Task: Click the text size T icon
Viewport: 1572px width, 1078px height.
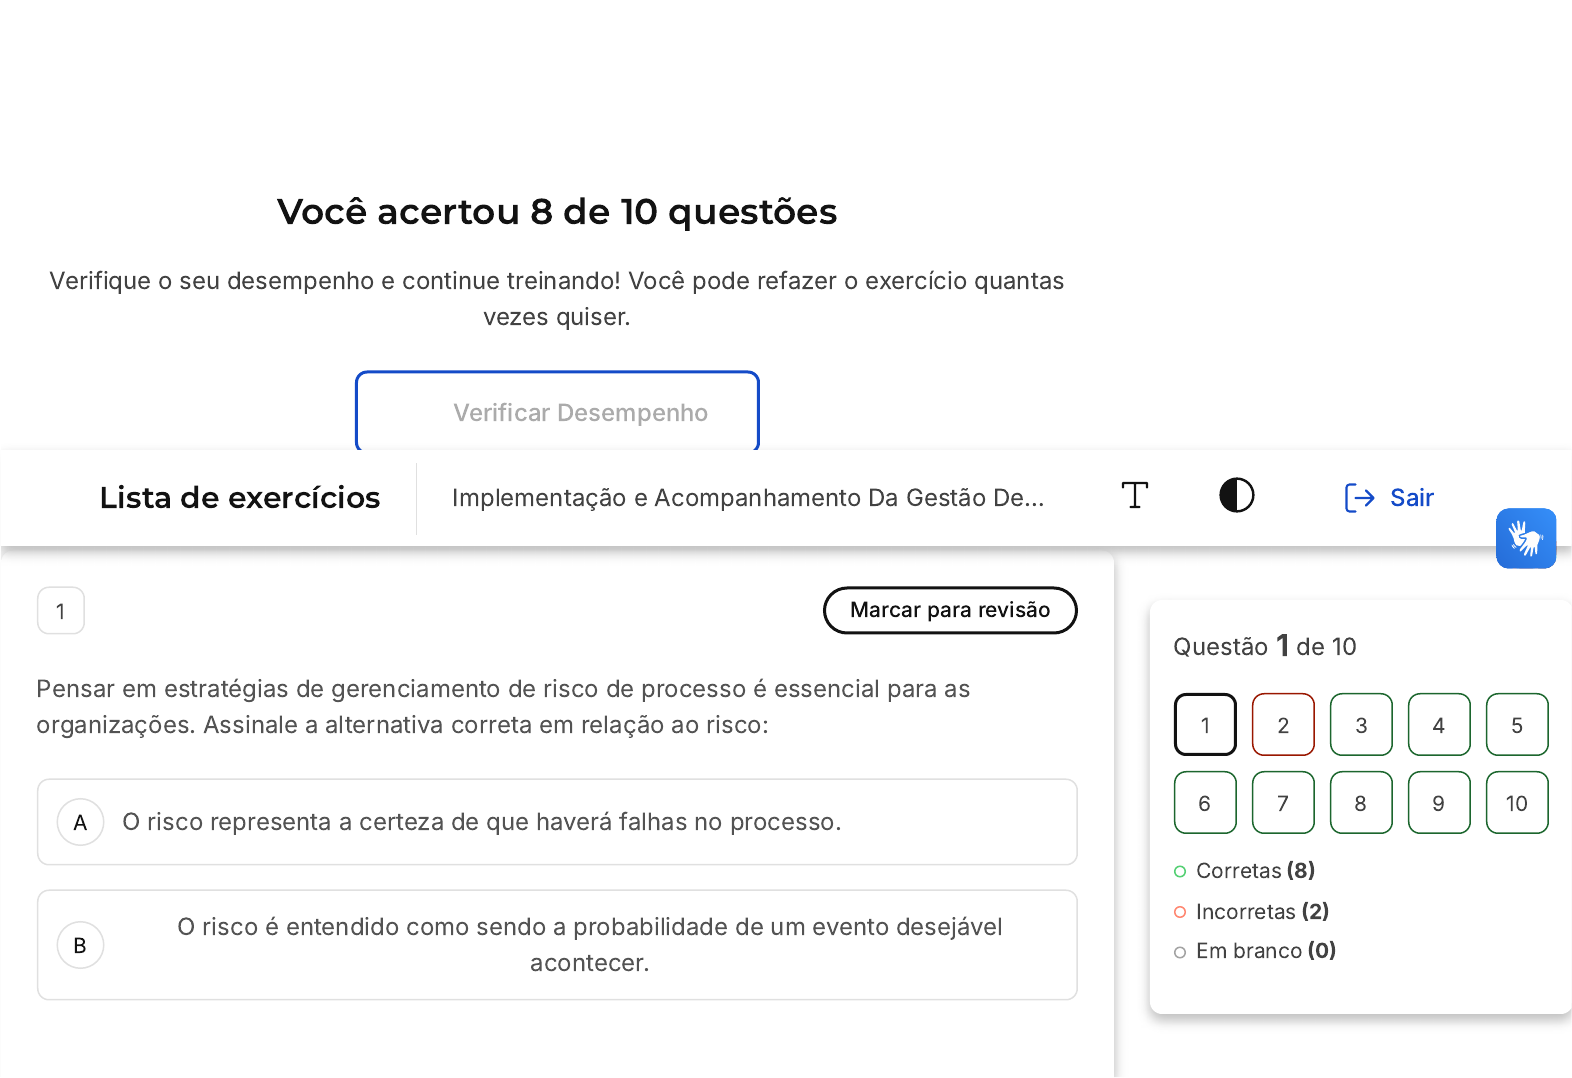Action: pyautogui.click(x=1135, y=496)
